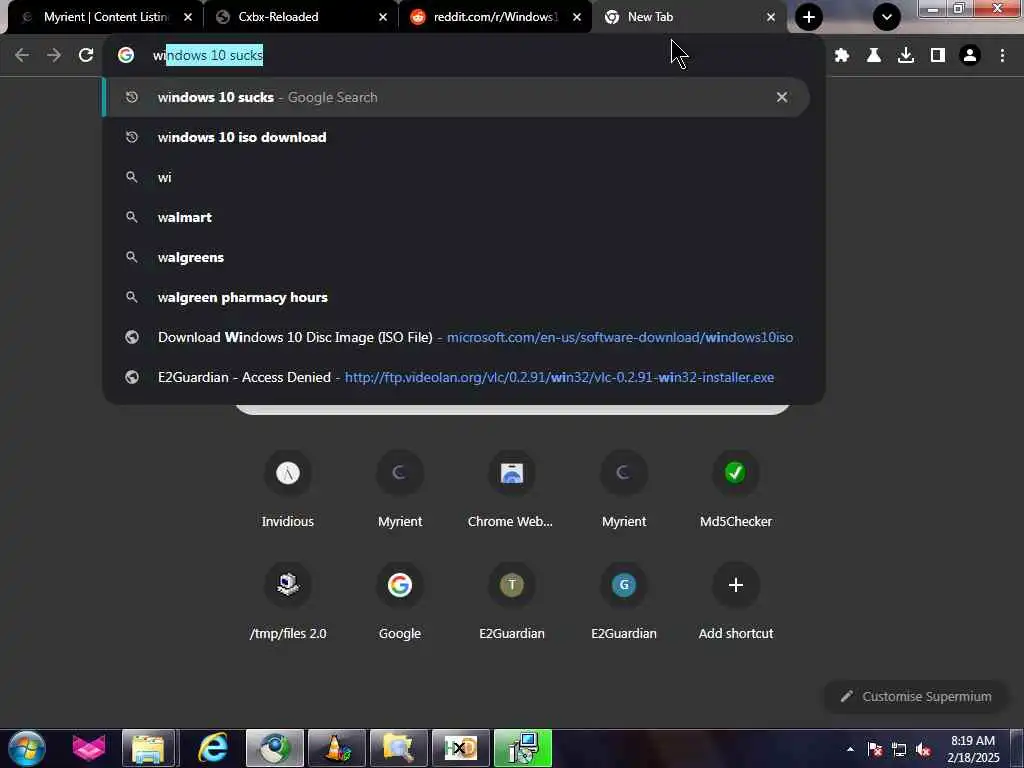Open Windows Explorer folder in taskbar
Image resolution: width=1024 pixels, height=768 pixels.
click(x=149, y=748)
